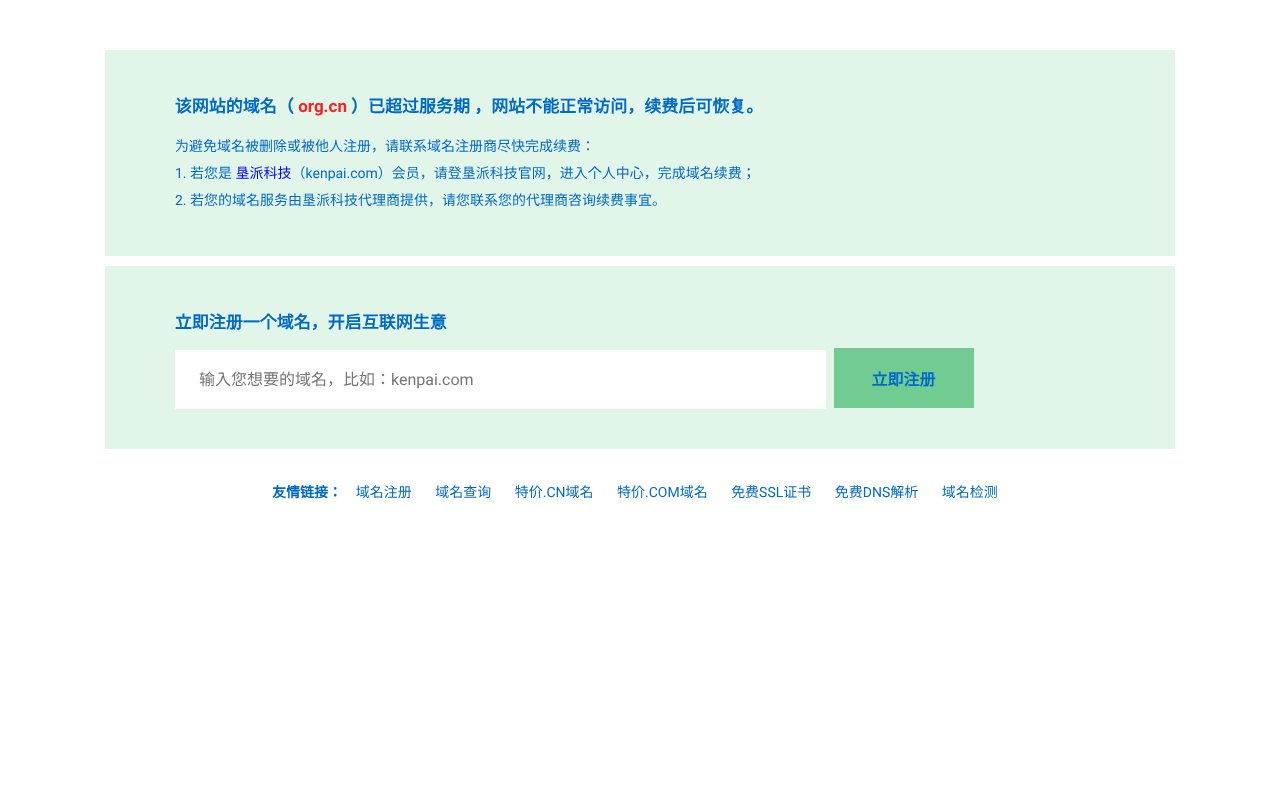Screen dimensions: 1280x800
Task: Open the 免费DNS解析 link
Action: pyautogui.click(x=877, y=491)
